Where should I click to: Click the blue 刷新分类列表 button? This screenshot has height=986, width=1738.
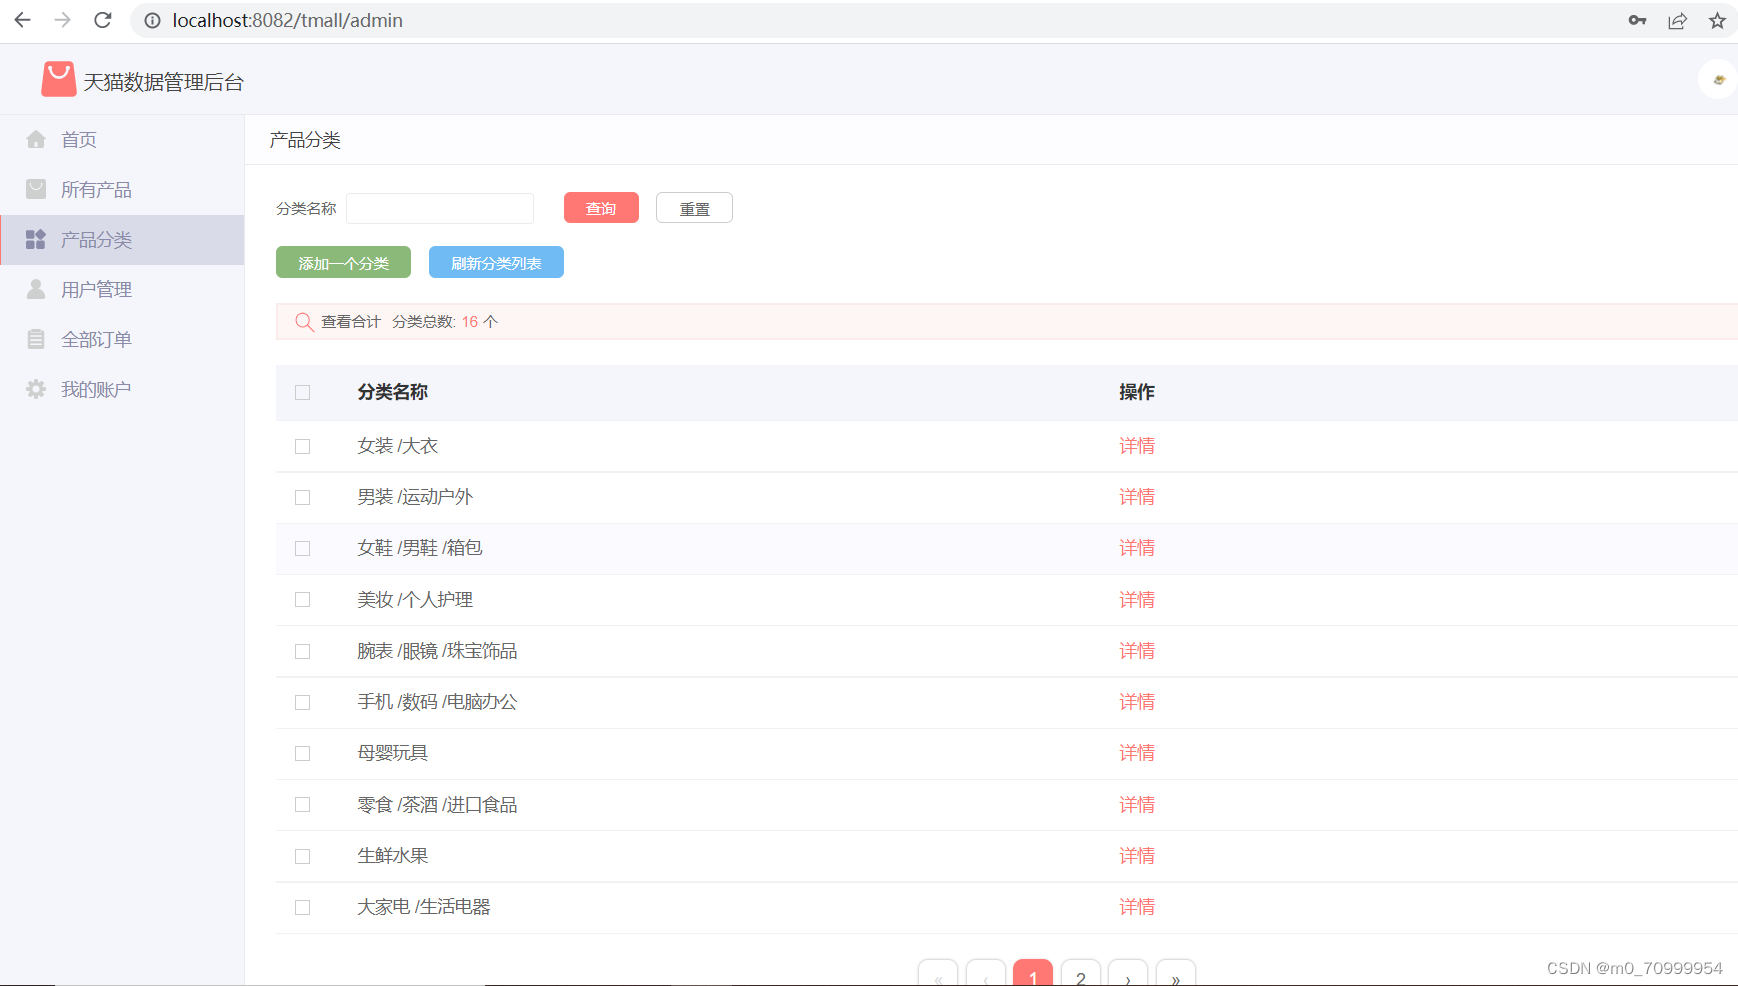point(496,262)
